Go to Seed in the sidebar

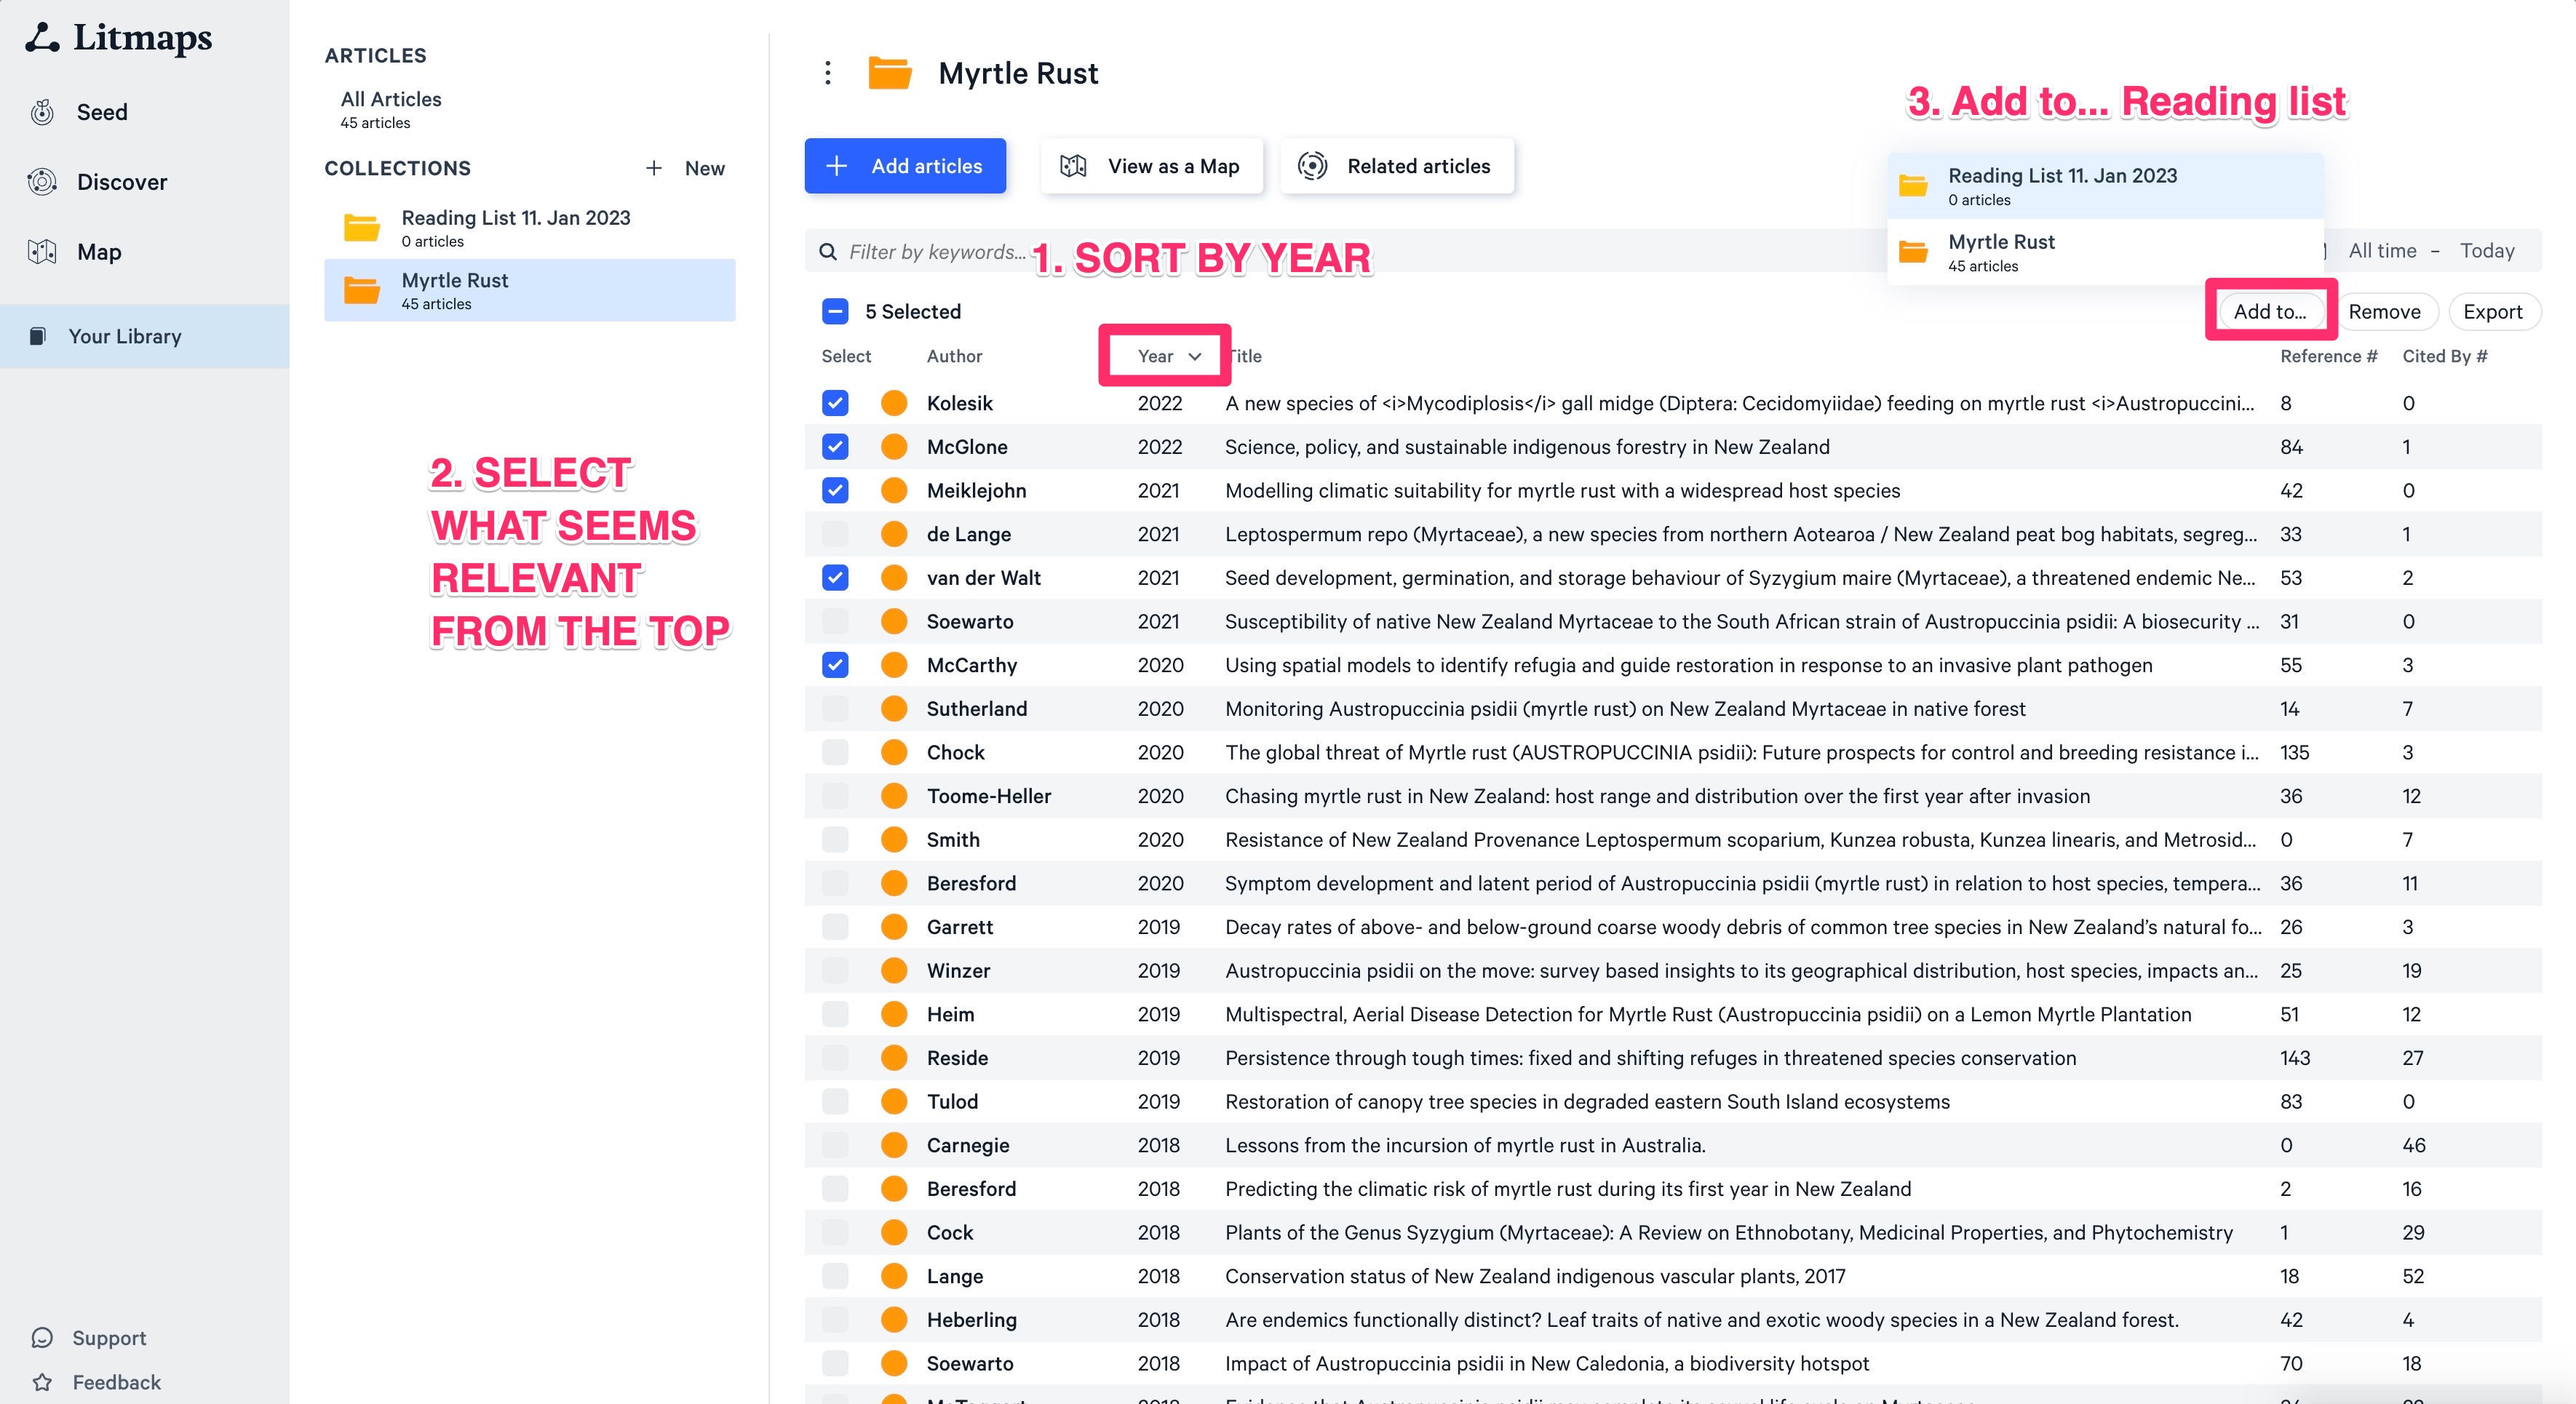[x=102, y=112]
